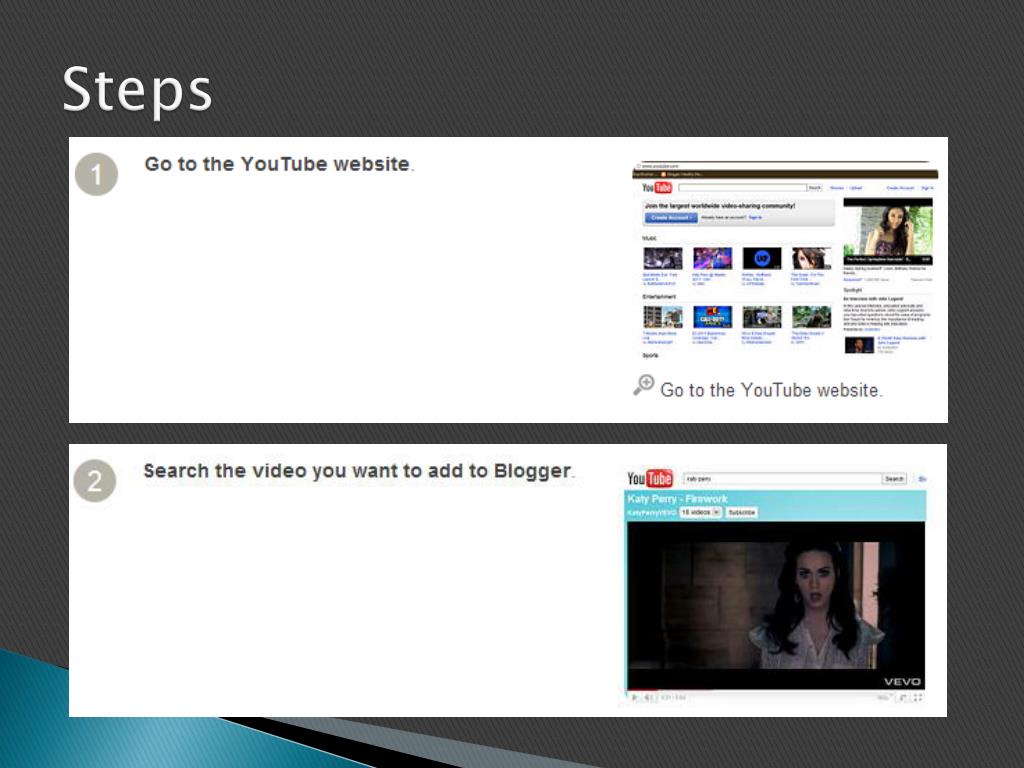The width and height of the screenshot is (1024, 768).
Task: Click the featured video of a woman on the homepage
Action: (x=888, y=232)
